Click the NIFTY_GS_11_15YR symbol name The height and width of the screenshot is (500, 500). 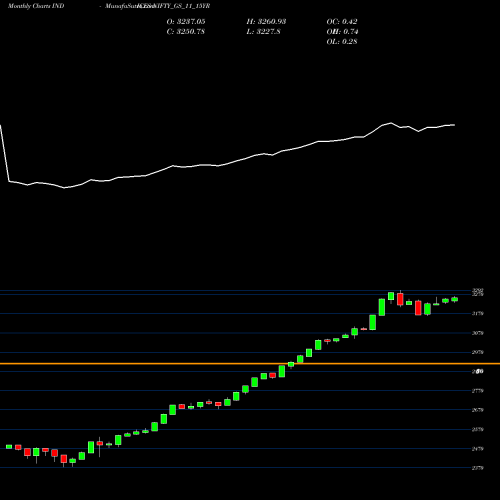(182, 6)
